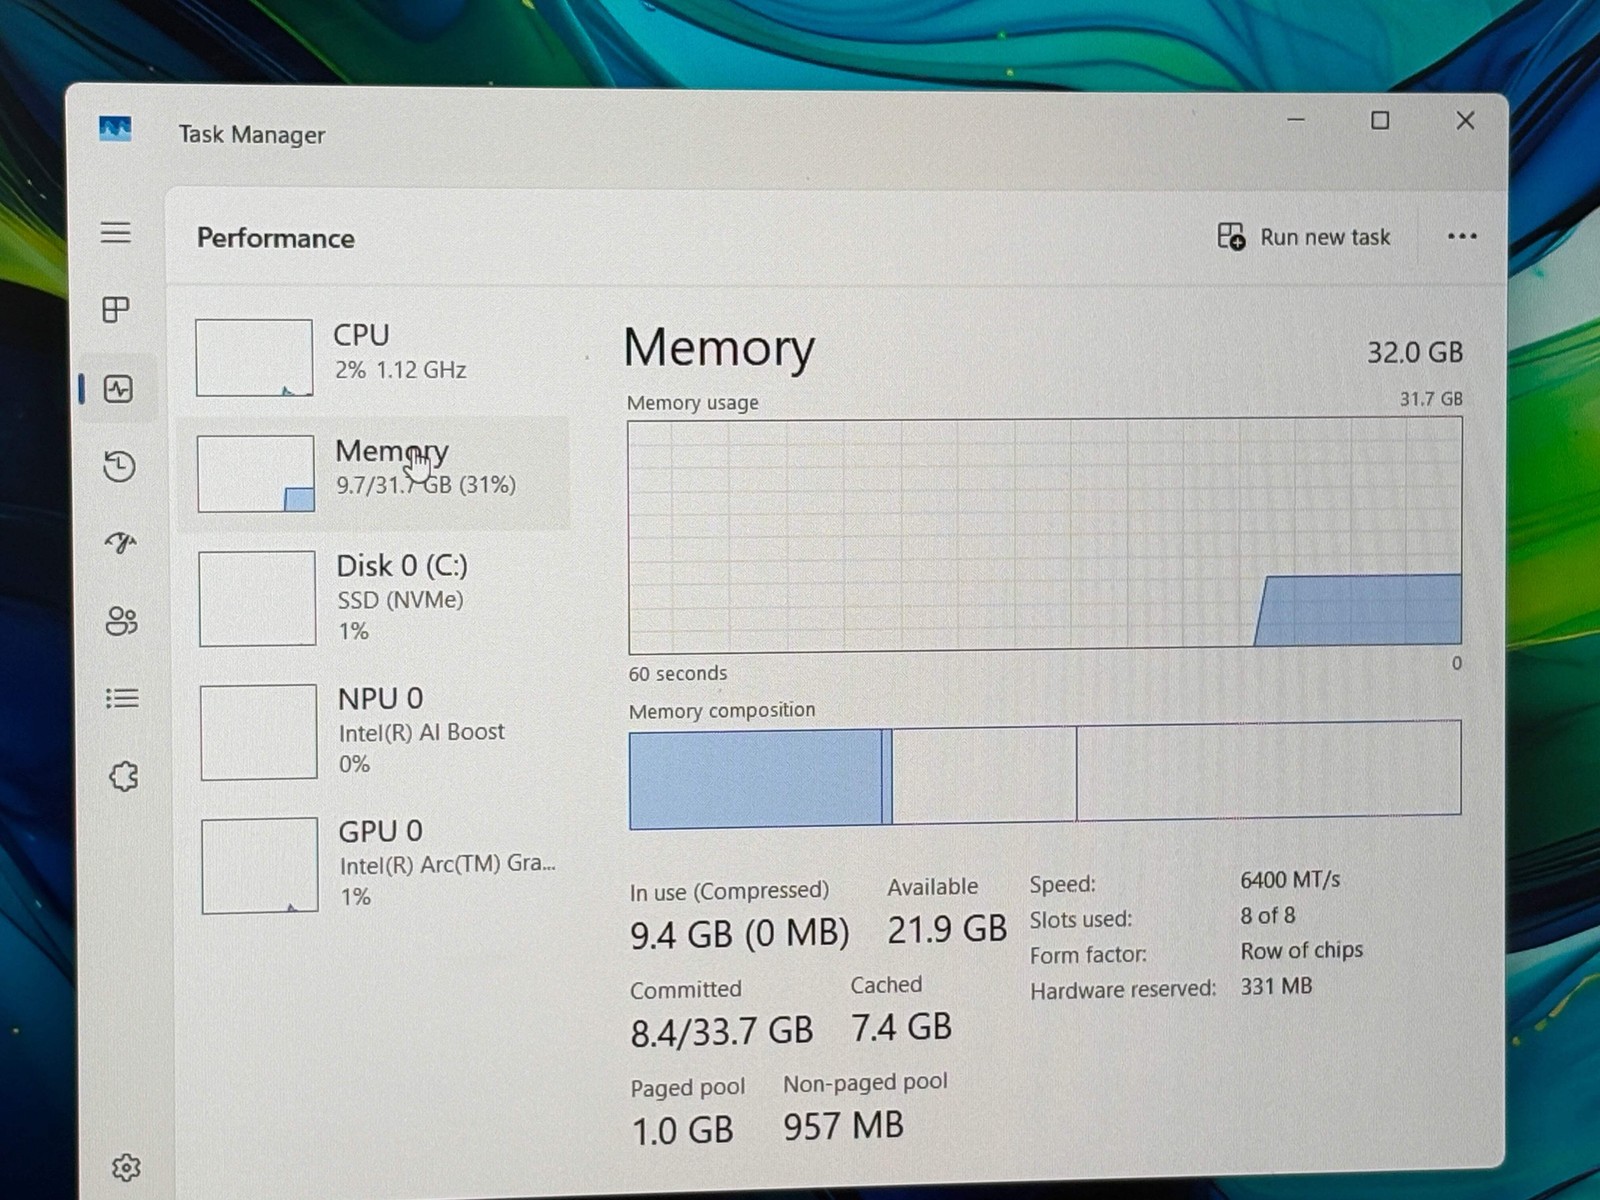This screenshot has height=1200, width=1600.
Task: Go to the Processes page icon
Action: (x=117, y=310)
